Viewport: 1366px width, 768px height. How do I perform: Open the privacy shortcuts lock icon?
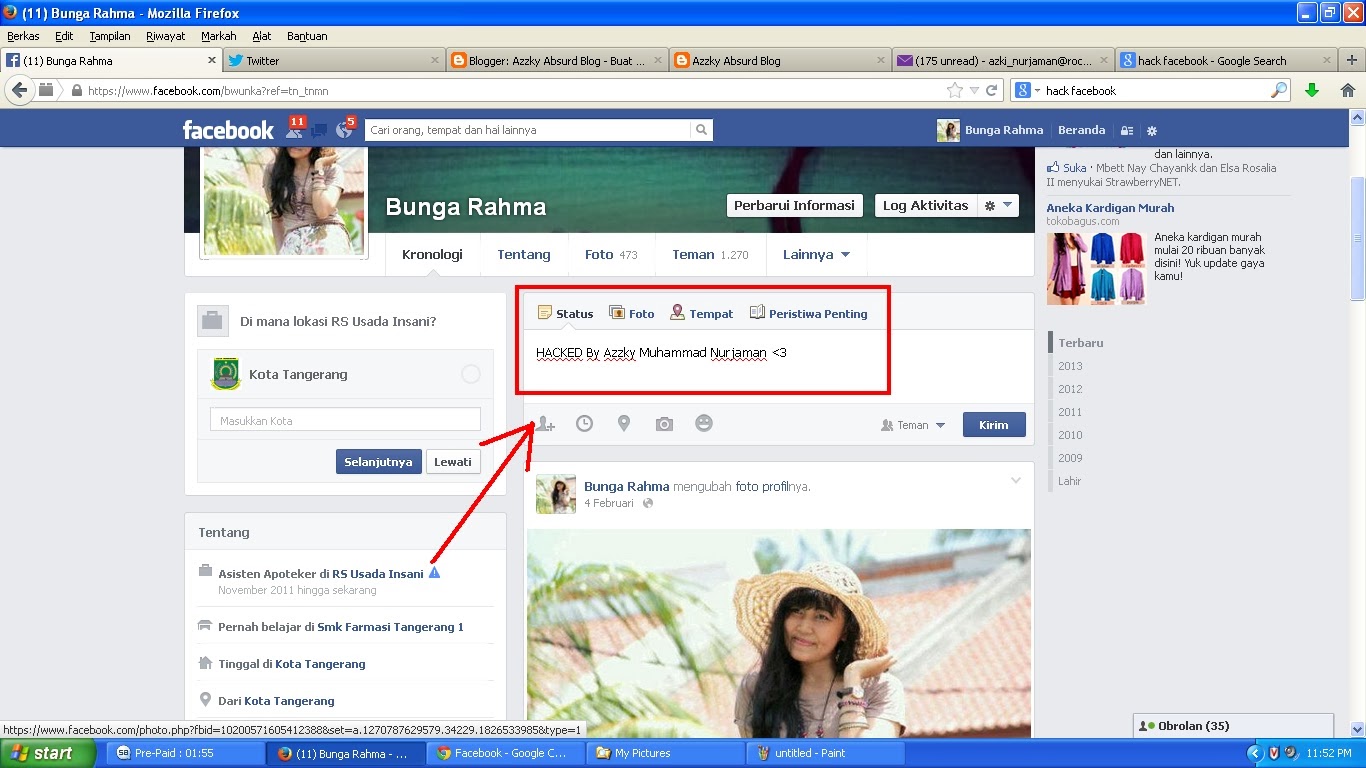[x=1127, y=130]
